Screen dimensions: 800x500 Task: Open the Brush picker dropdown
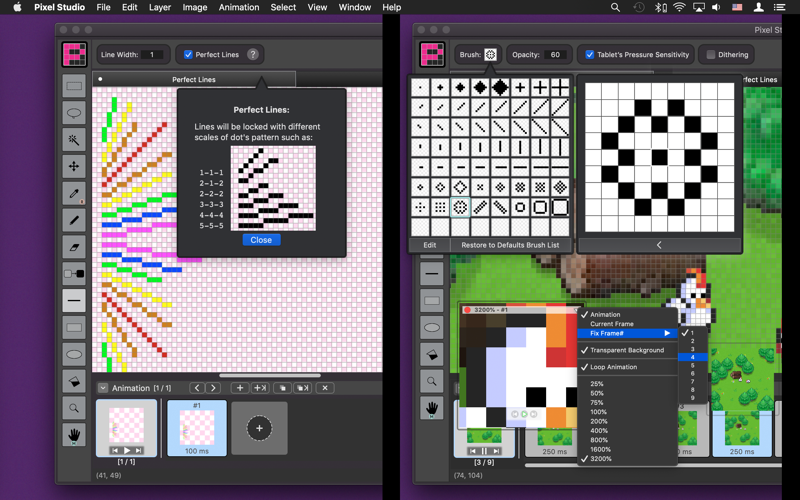(490, 55)
